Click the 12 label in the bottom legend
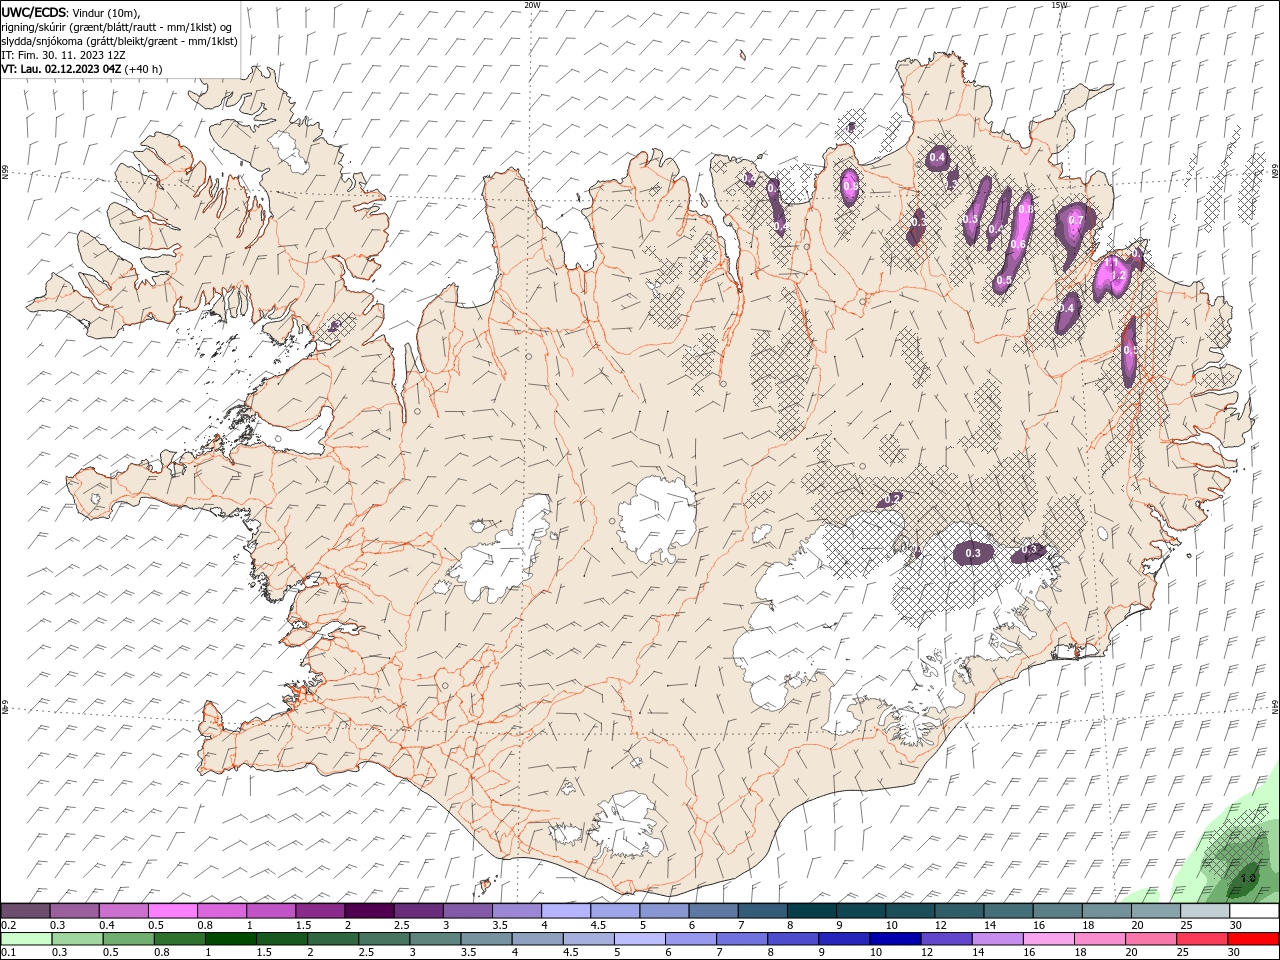This screenshot has width=1280, height=960. point(926,953)
